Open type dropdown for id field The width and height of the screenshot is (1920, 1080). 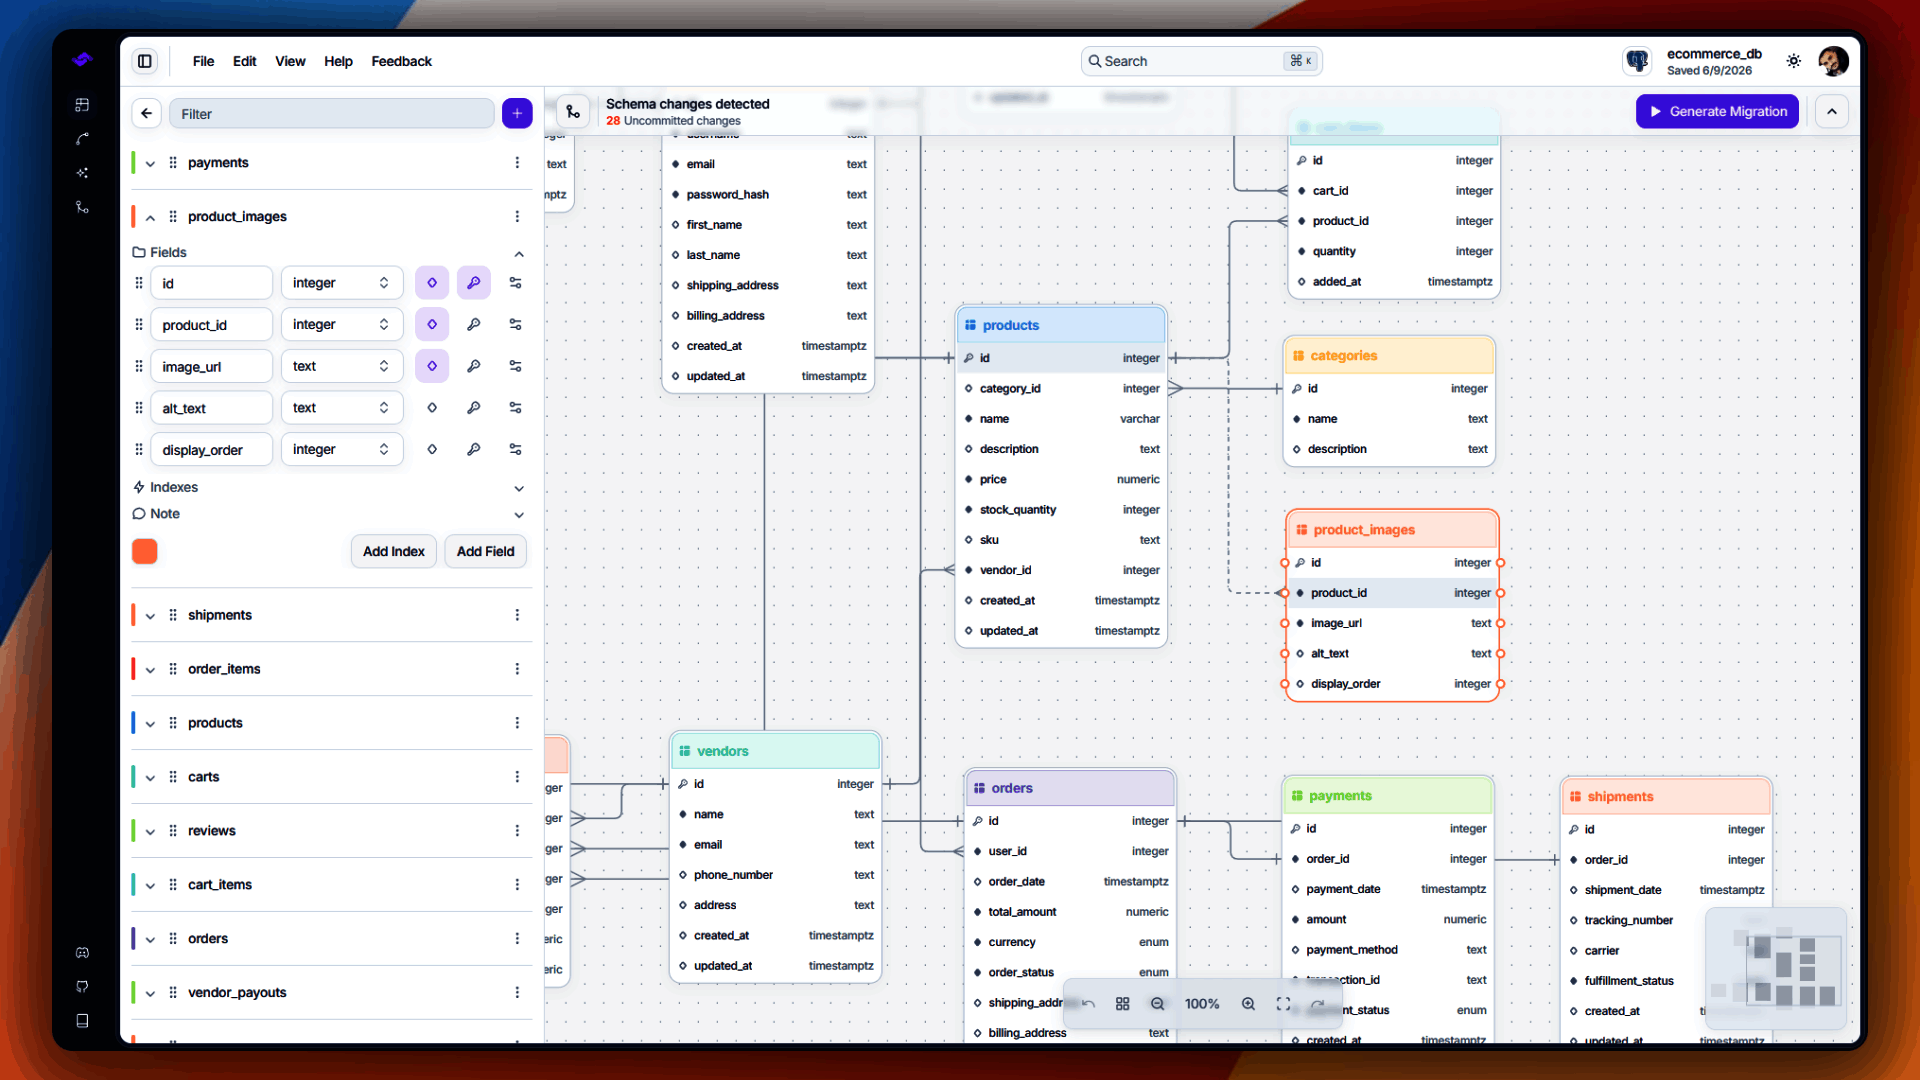click(x=341, y=283)
